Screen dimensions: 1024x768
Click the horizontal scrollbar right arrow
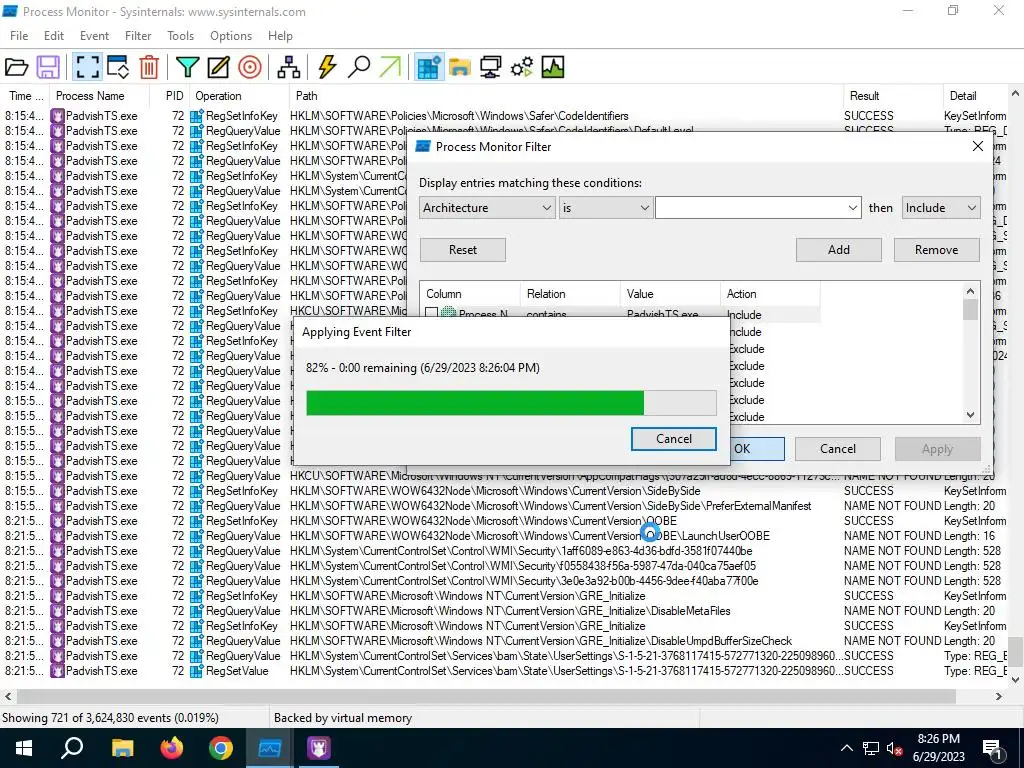click(x=999, y=697)
